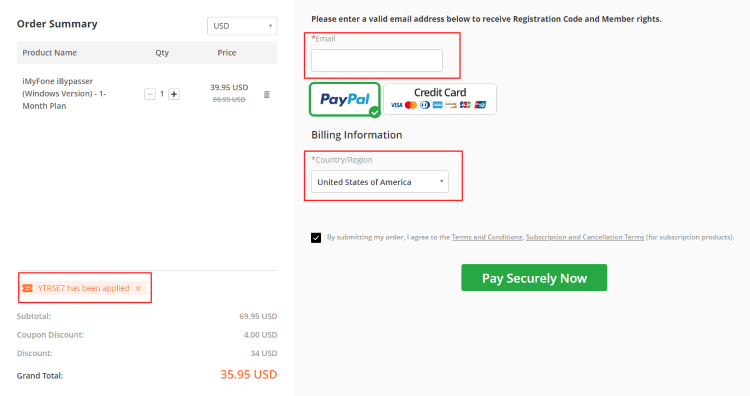The width and height of the screenshot is (750, 396).
Task: Click the Mastercard logo
Action: pyautogui.click(x=410, y=105)
